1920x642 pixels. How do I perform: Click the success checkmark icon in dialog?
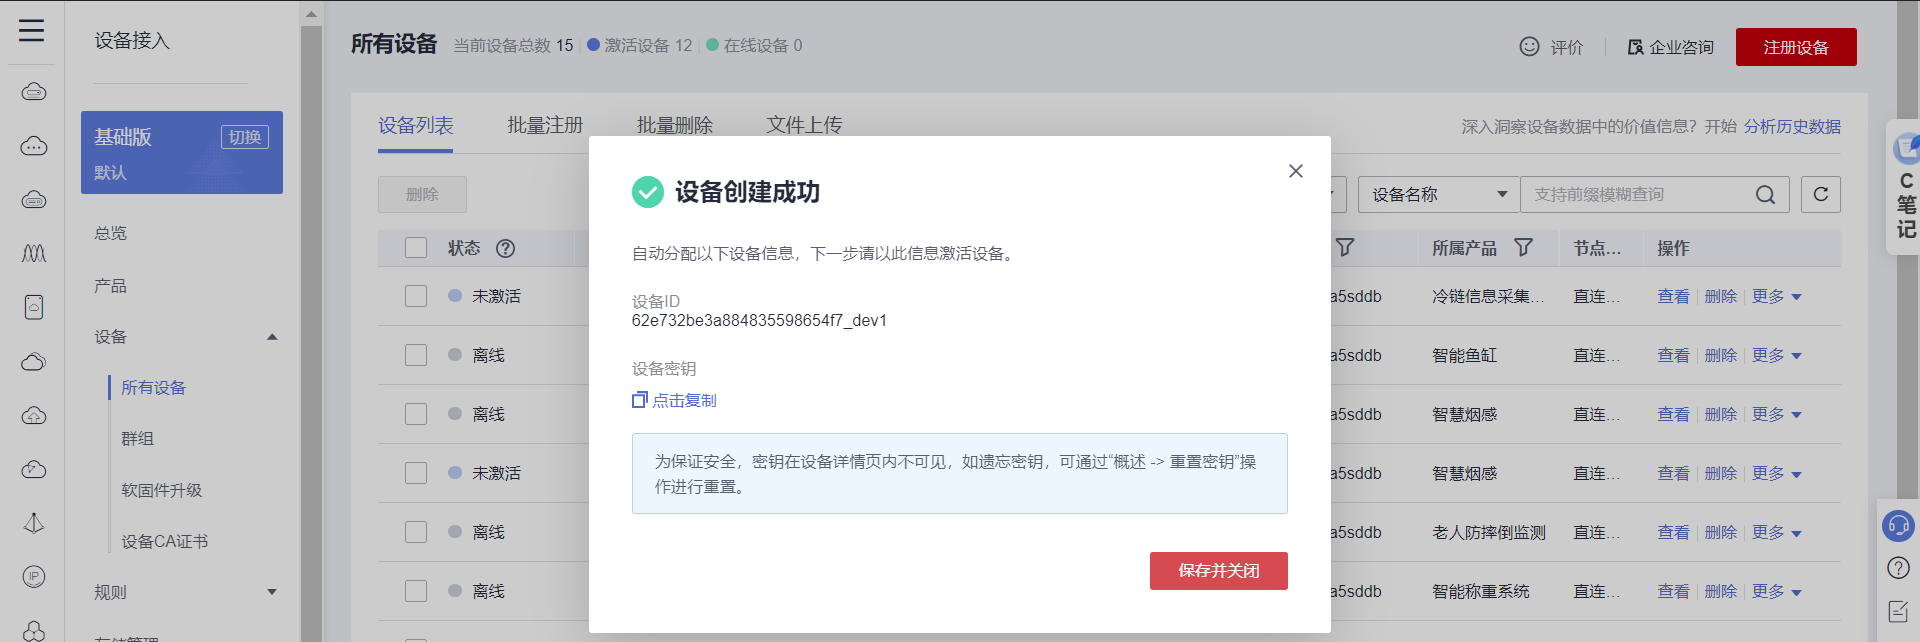(x=648, y=192)
